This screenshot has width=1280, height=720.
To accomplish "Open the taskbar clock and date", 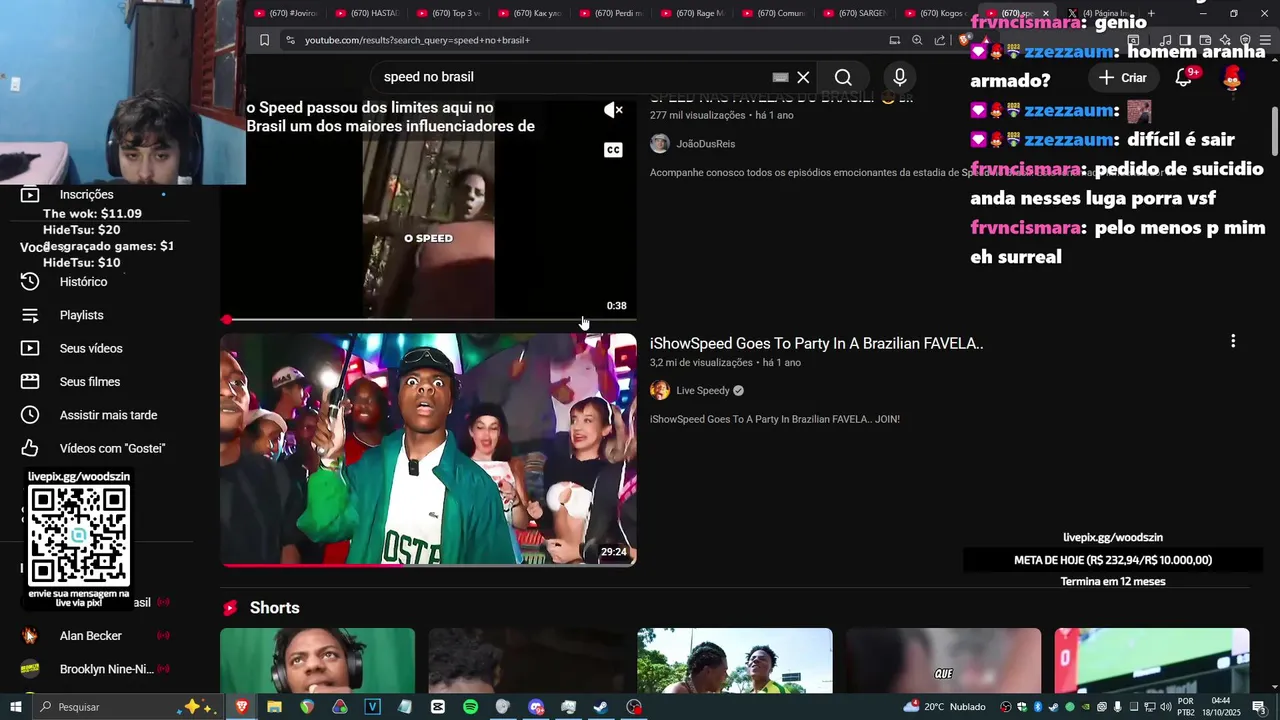I will (x=1220, y=707).
